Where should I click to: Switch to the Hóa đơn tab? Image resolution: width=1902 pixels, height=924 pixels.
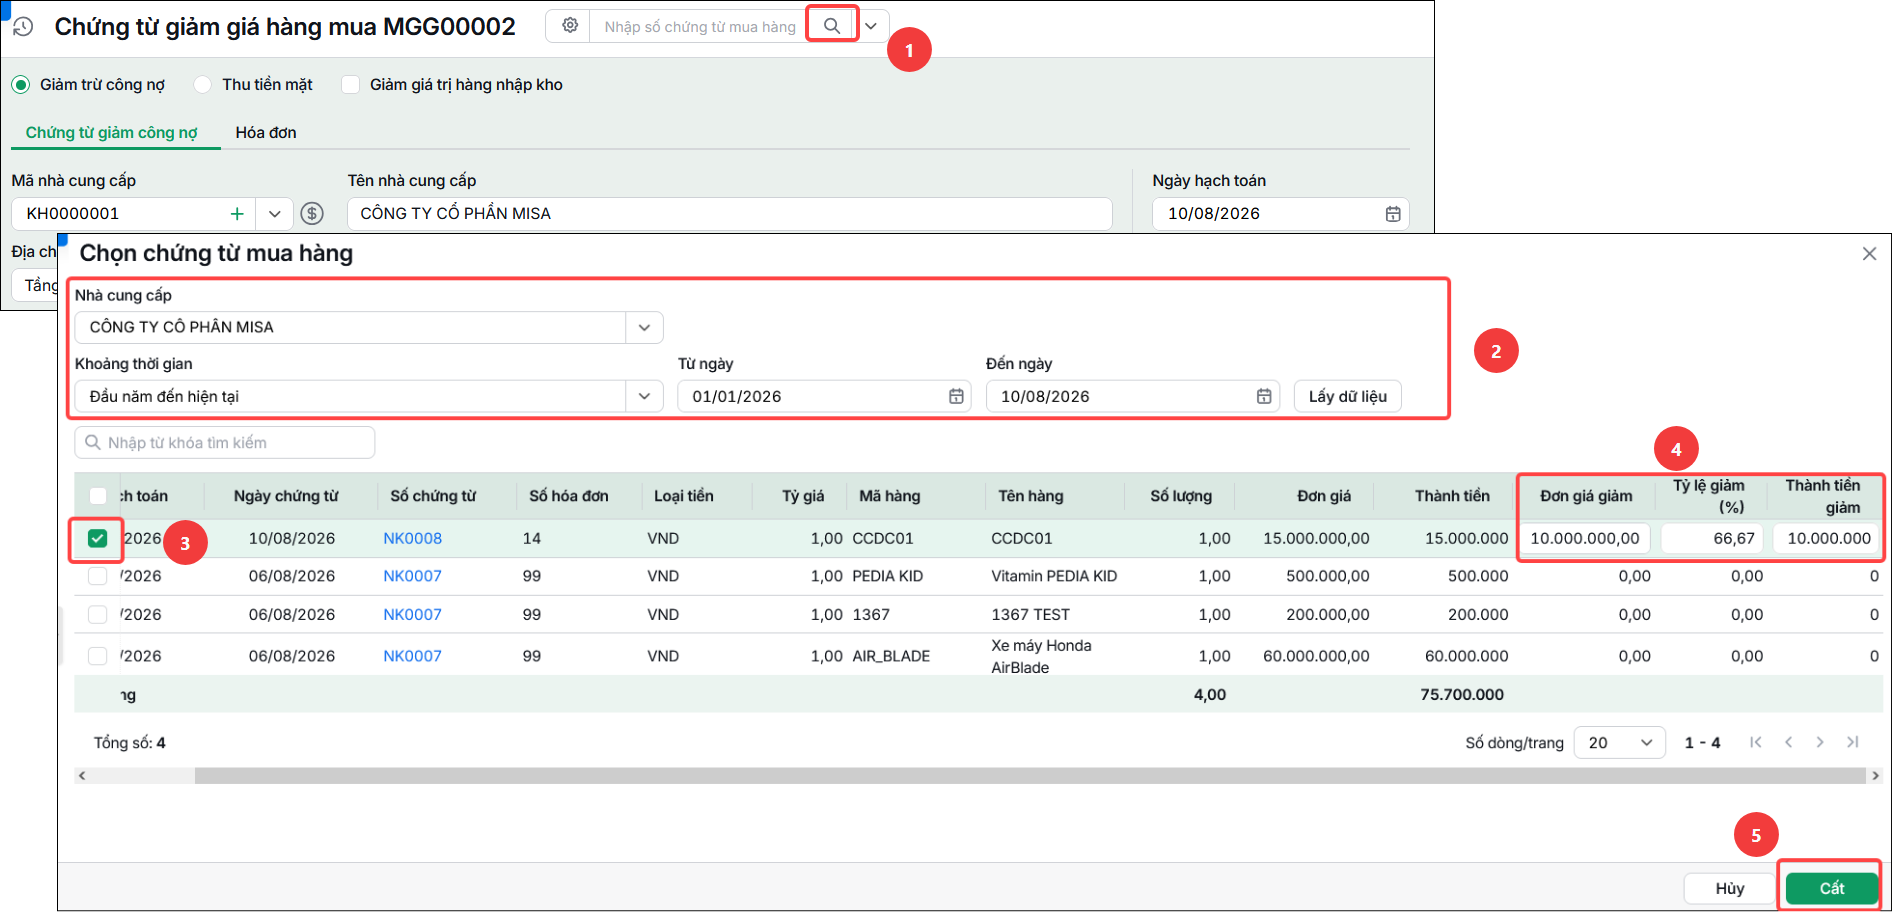(x=266, y=133)
